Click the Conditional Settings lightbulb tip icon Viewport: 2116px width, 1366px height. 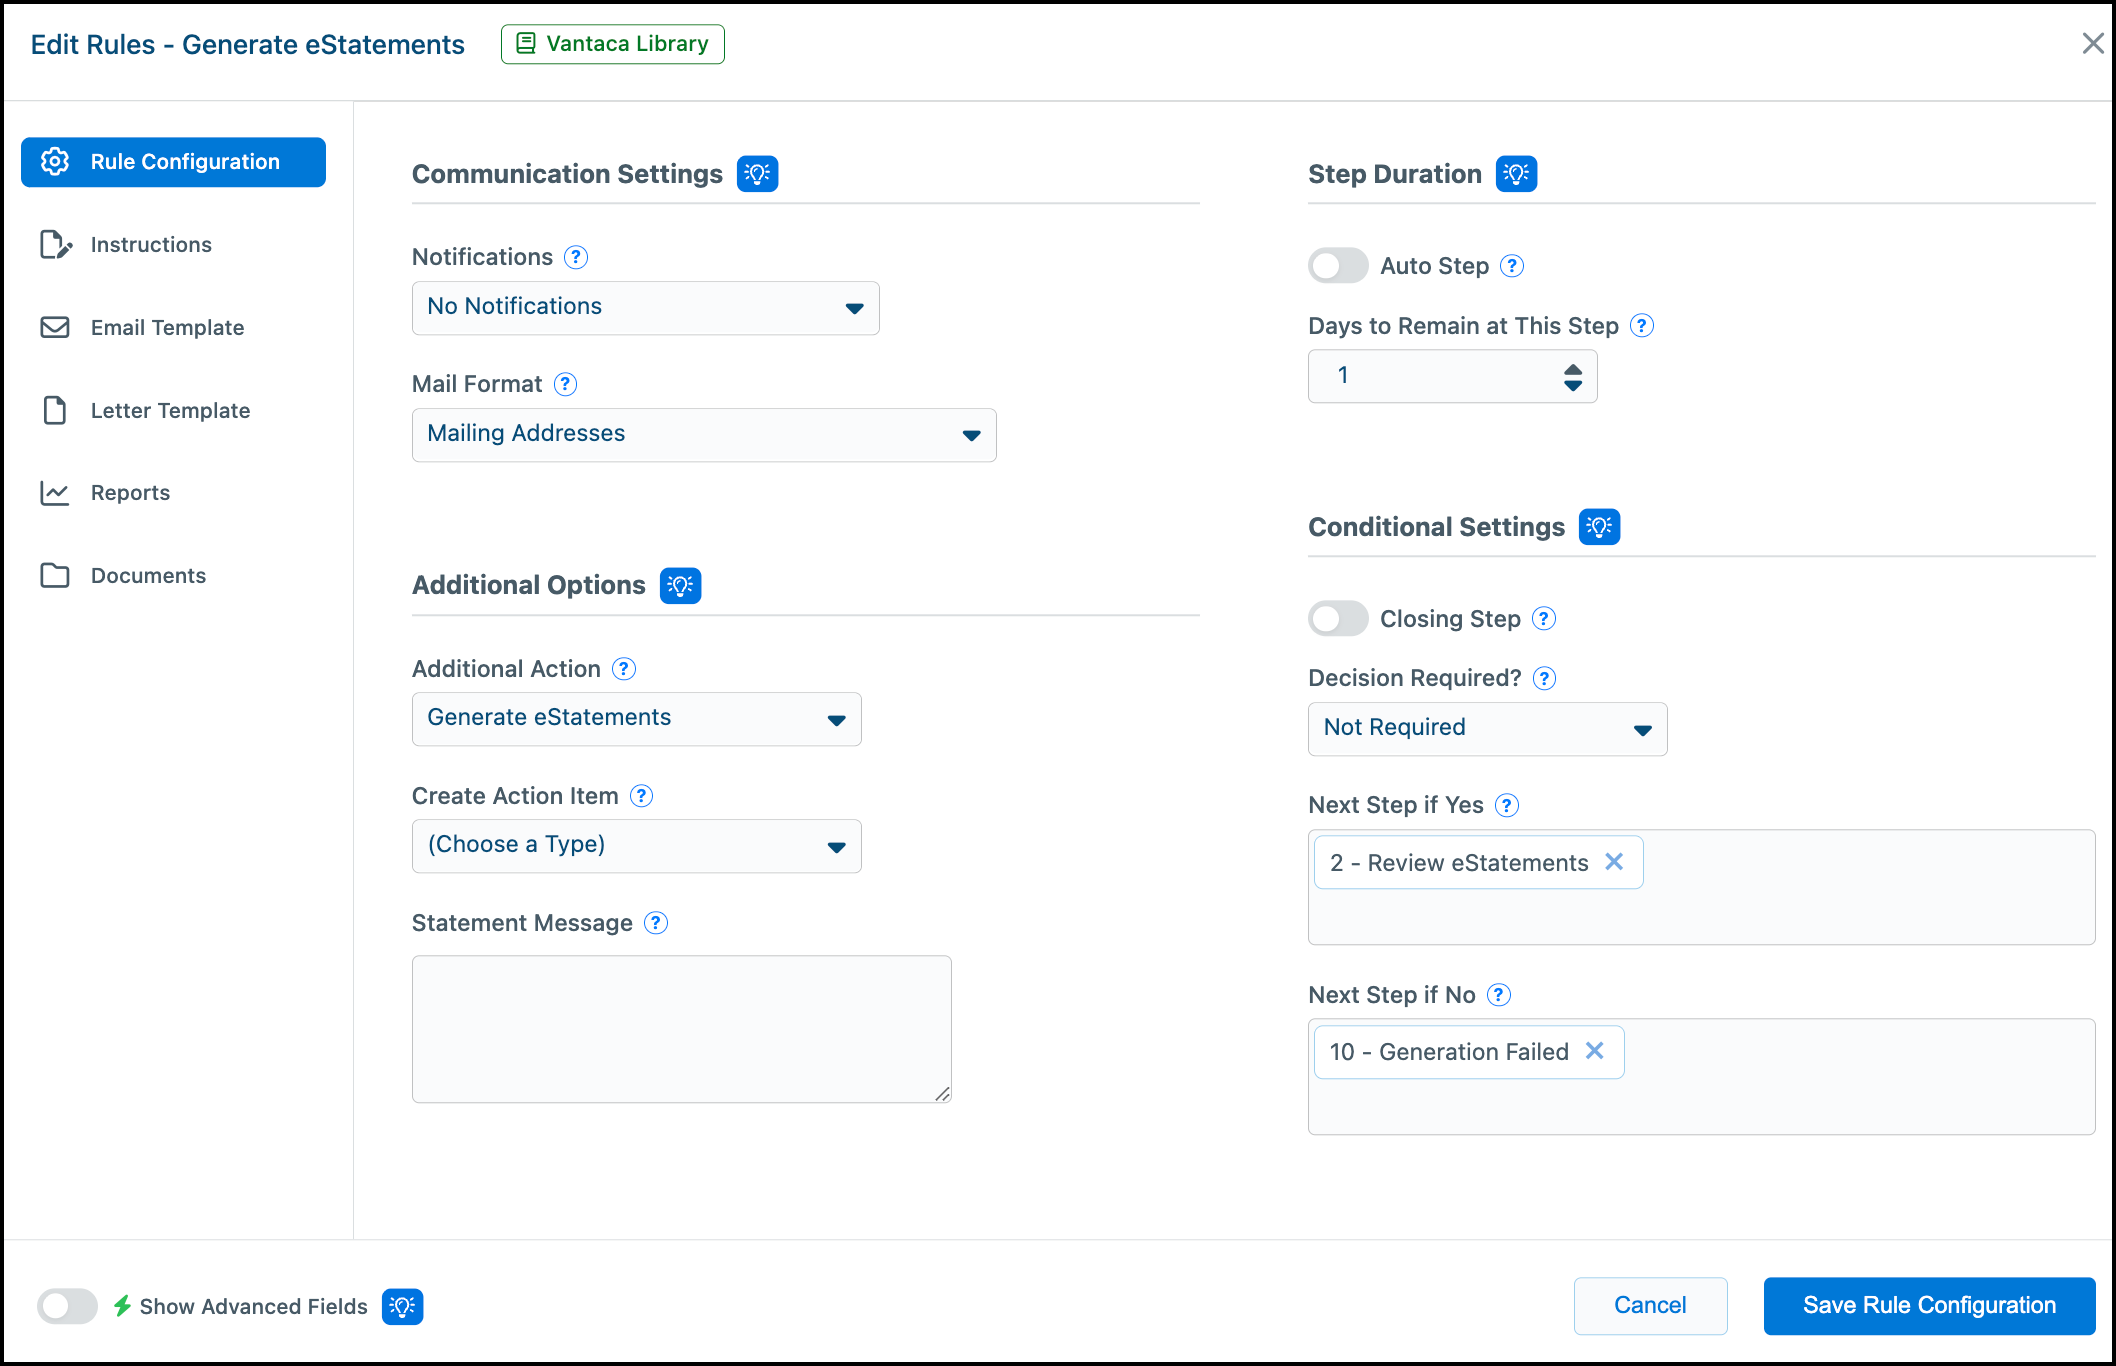click(1599, 527)
